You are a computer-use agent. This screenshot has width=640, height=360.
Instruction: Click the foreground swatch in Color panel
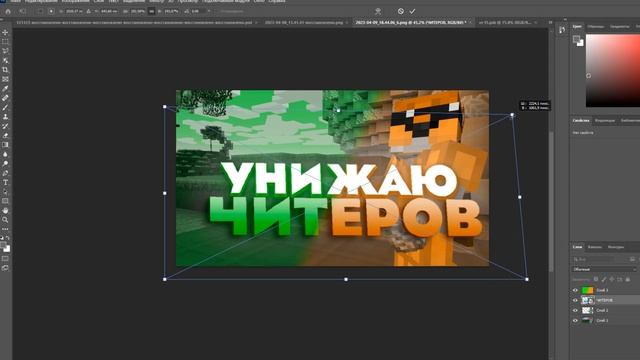(x=576, y=39)
